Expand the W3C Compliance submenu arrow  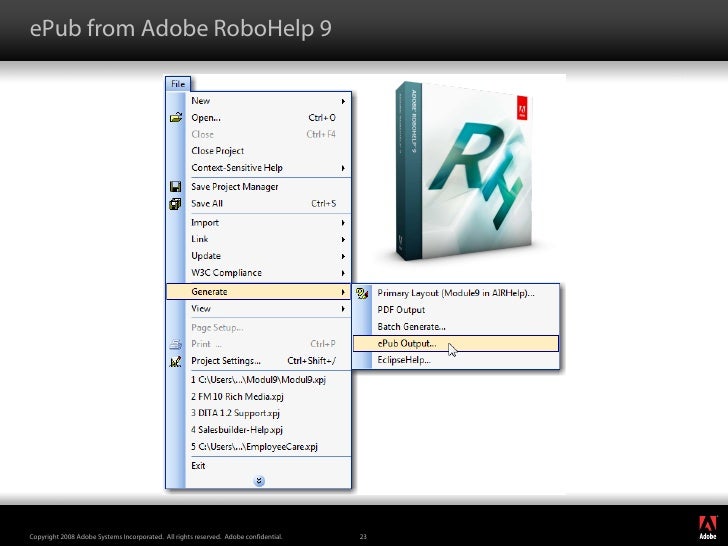click(x=343, y=273)
